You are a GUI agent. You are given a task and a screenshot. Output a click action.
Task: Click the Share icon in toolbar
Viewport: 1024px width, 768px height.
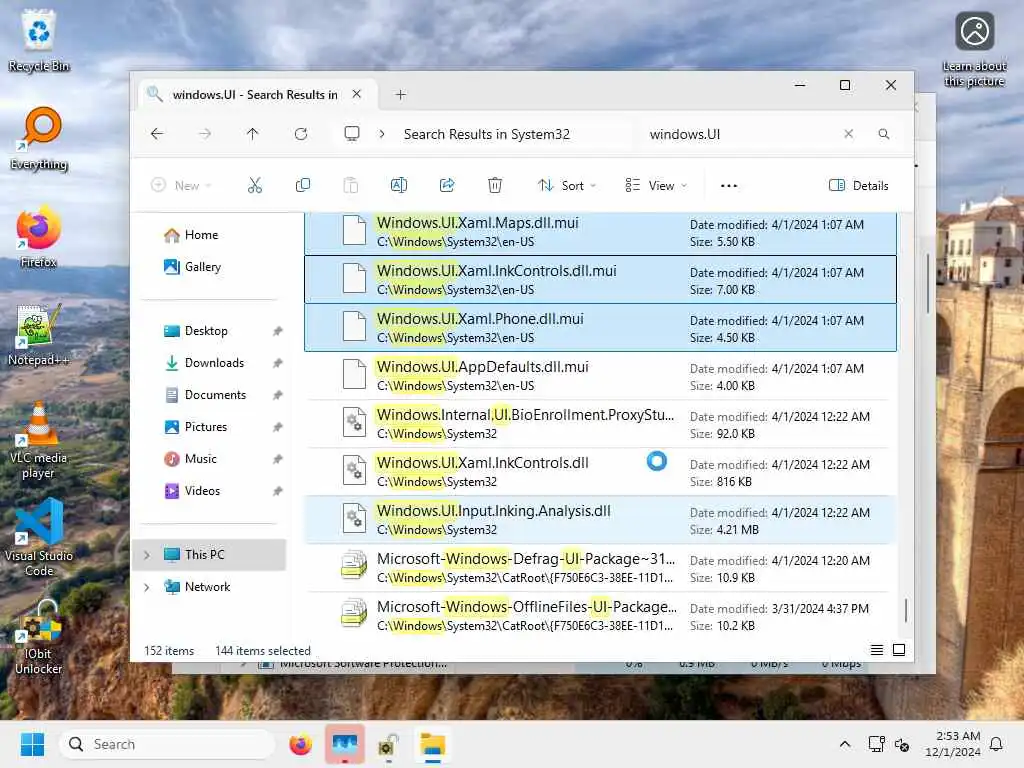click(447, 185)
